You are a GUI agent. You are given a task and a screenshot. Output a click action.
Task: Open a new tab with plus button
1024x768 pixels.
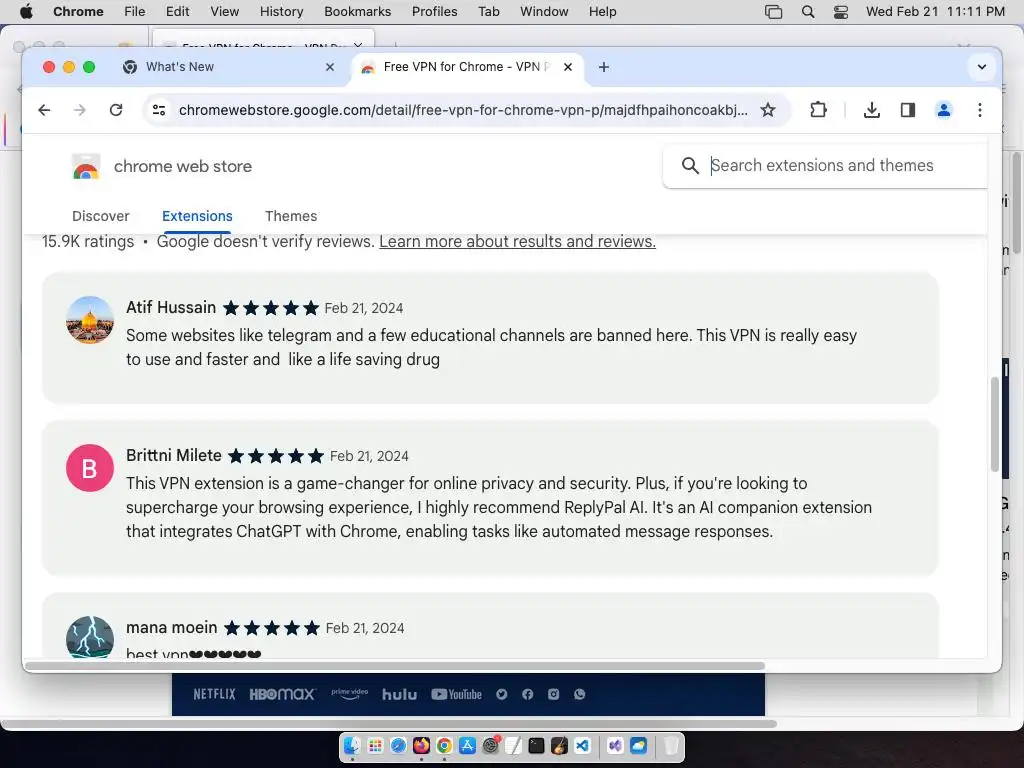[604, 67]
